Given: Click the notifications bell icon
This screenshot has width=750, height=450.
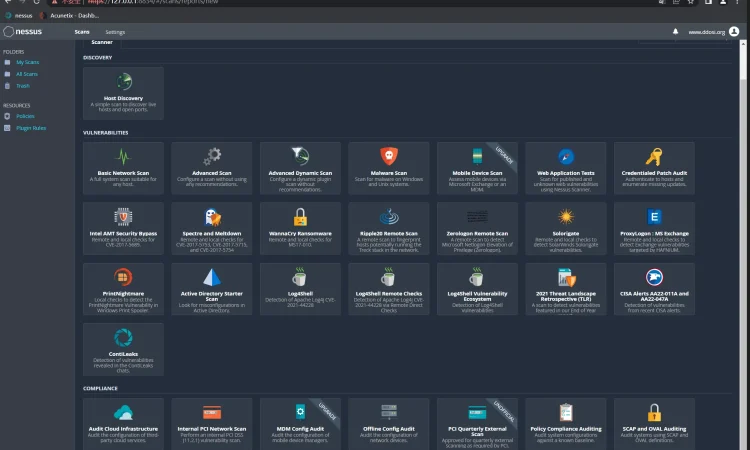Looking at the screenshot, I should [x=675, y=32].
